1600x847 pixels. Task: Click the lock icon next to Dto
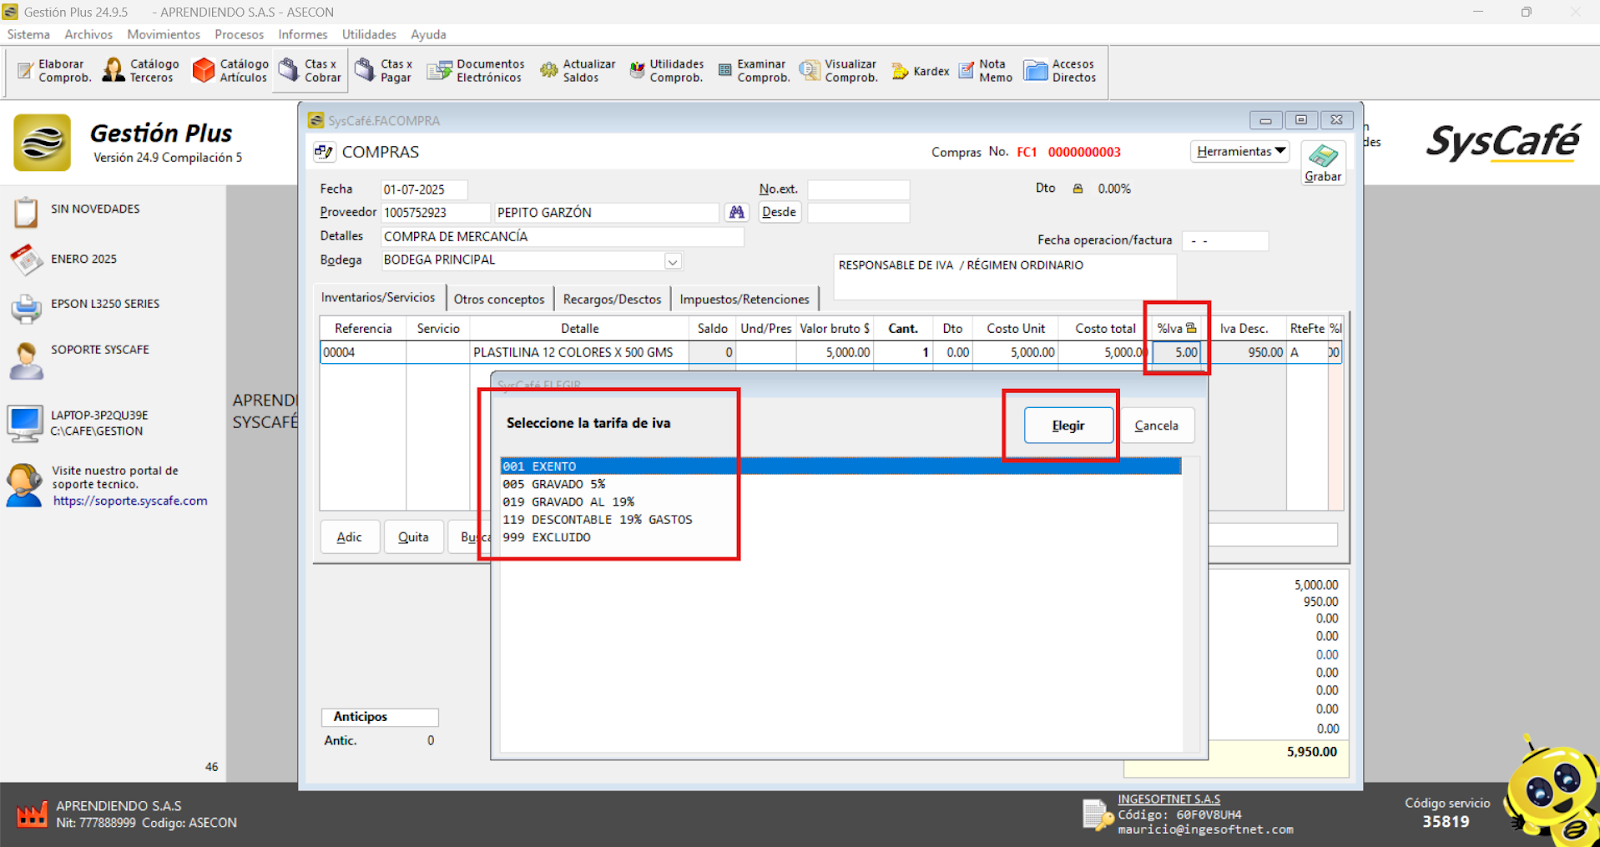pyautogui.click(x=1078, y=189)
